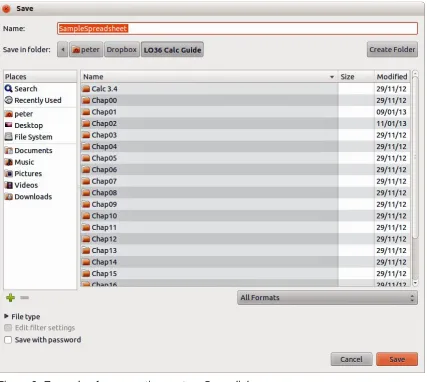Click the scrollbar down arrow
The width and height of the screenshot is (427, 382).
tap(415, 283)
